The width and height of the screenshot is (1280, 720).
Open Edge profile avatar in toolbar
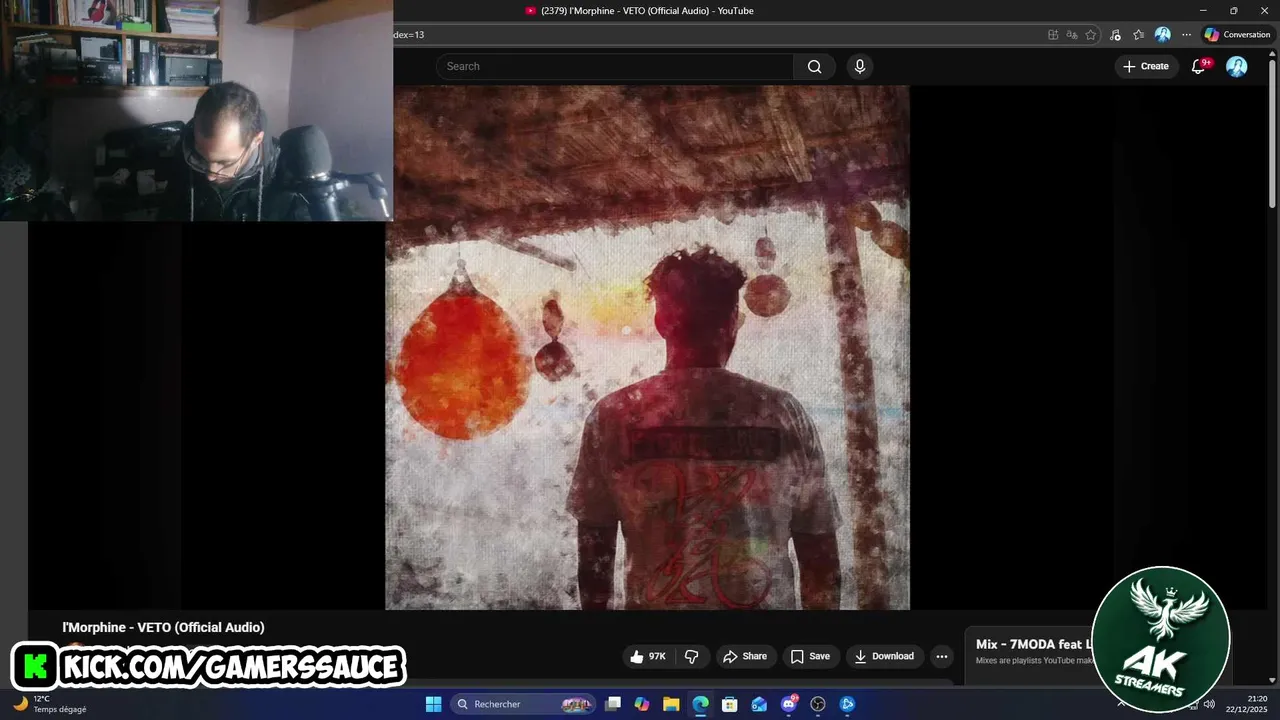click(x=1162, y=34)
